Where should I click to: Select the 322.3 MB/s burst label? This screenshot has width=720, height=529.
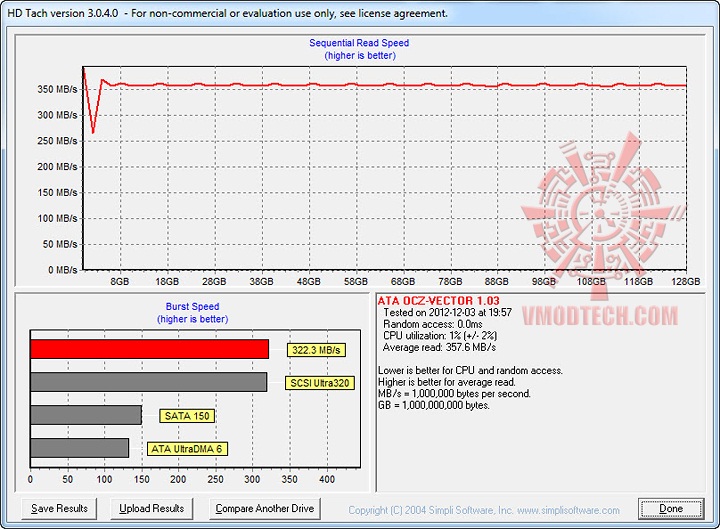pyautogui.click(x=316, y=350)
